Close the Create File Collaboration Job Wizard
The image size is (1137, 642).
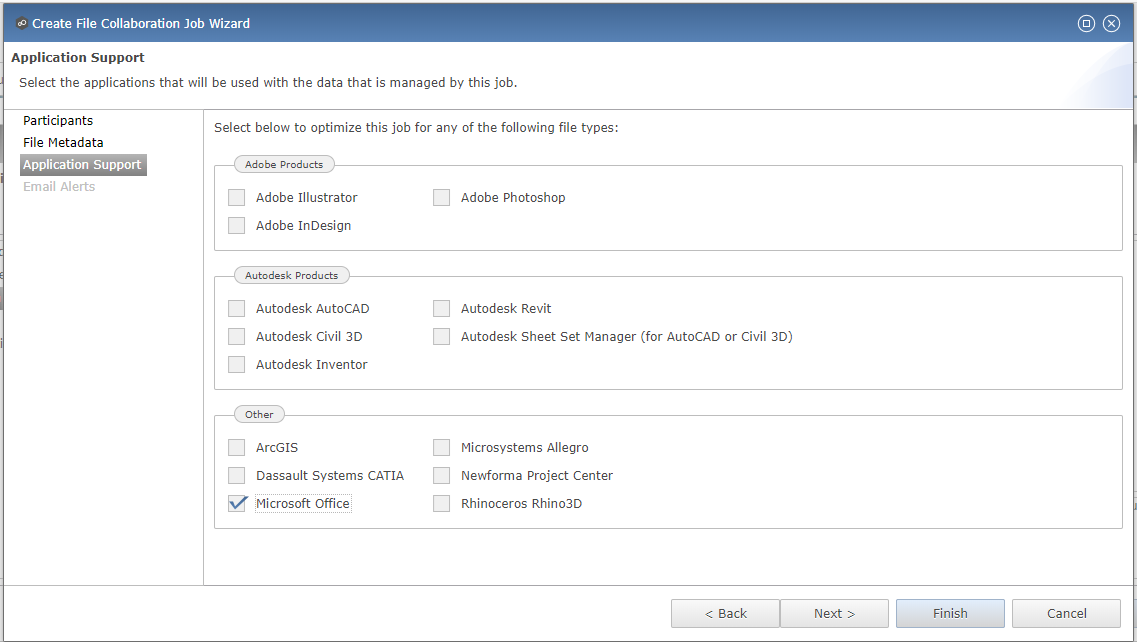(1111, 23)
